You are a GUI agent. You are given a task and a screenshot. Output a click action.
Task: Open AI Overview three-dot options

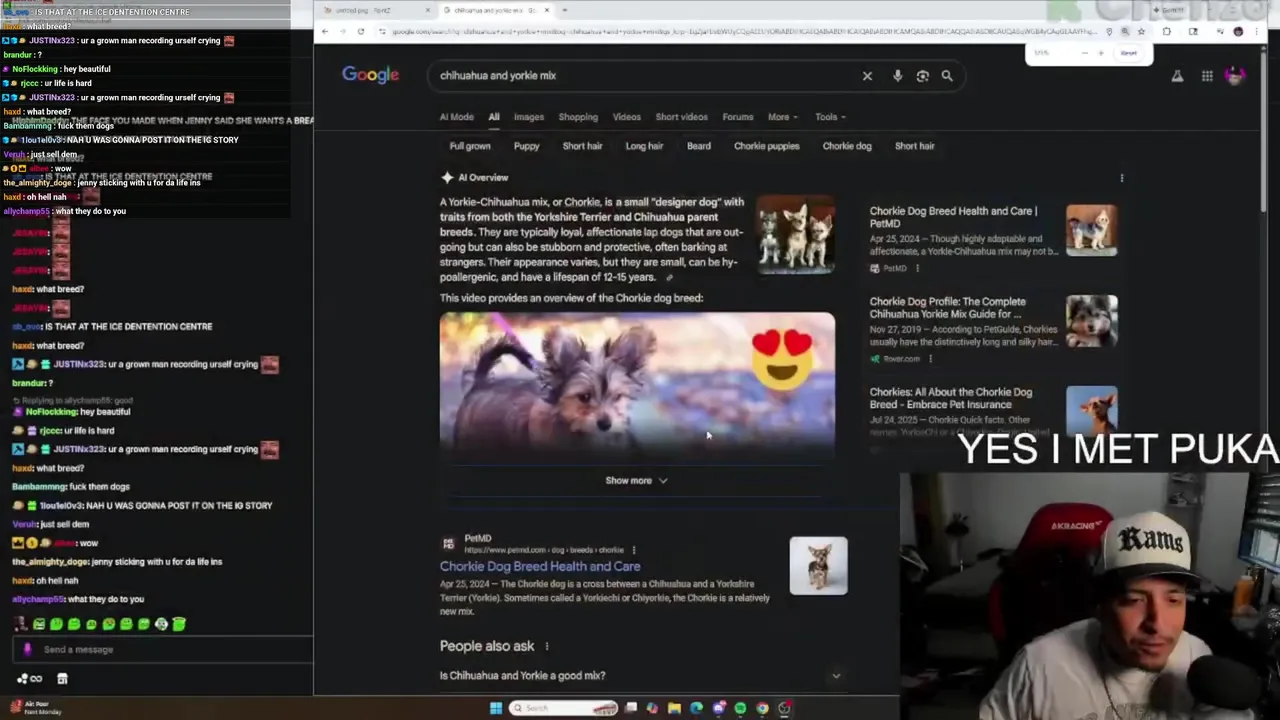pyautogui.click(x=1121, y=178)
